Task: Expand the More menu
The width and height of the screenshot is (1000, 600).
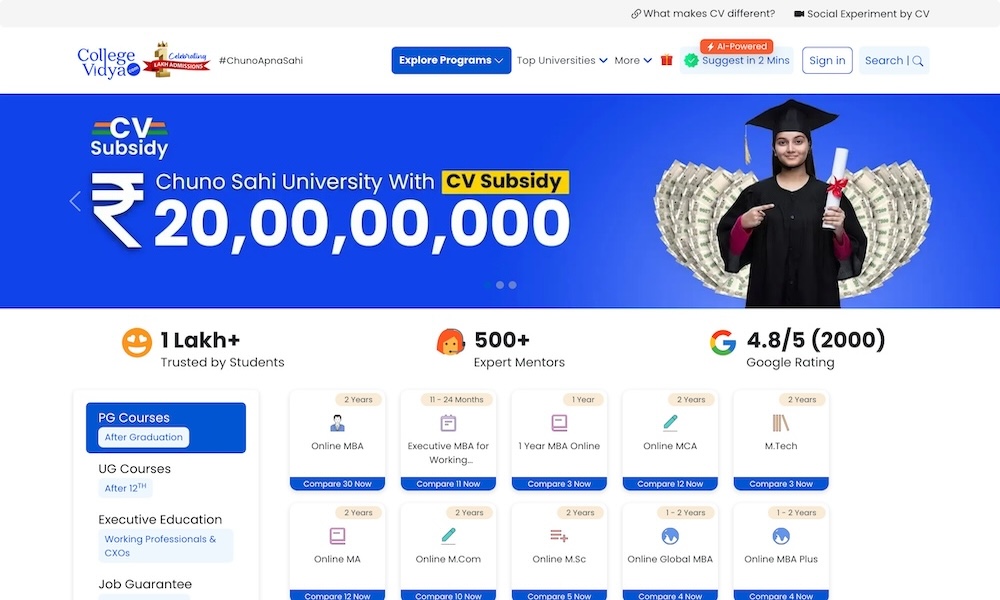Action: [633, 60]
